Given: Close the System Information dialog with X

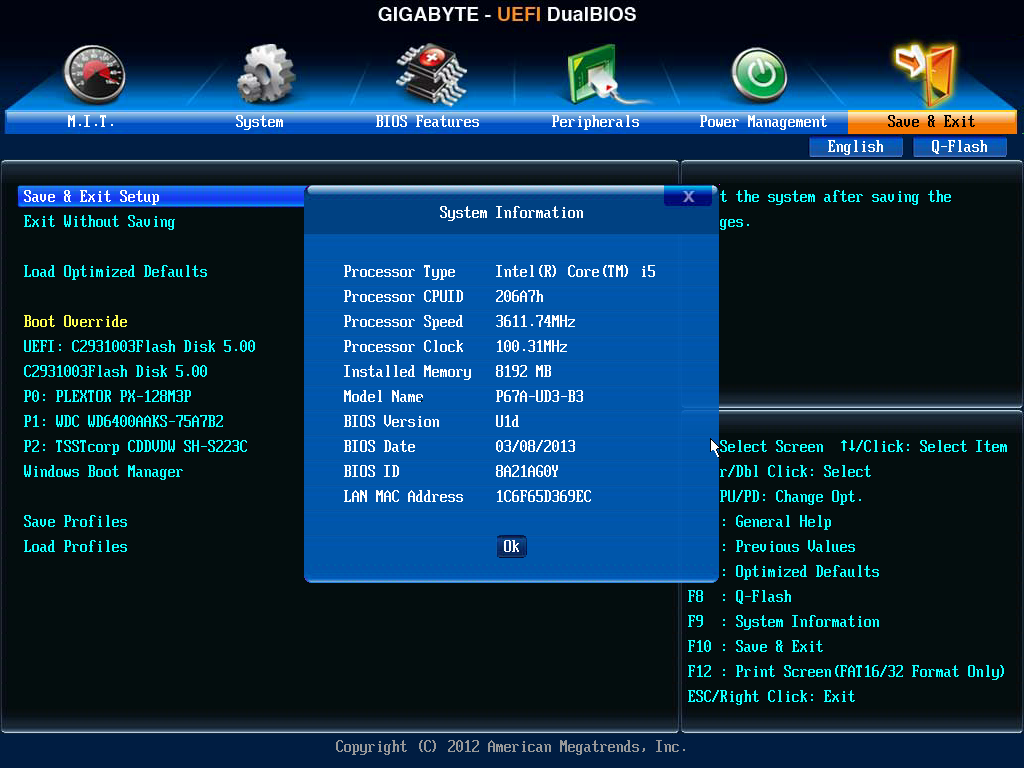Looking at the screenshot, I should (x=688, y=197).
